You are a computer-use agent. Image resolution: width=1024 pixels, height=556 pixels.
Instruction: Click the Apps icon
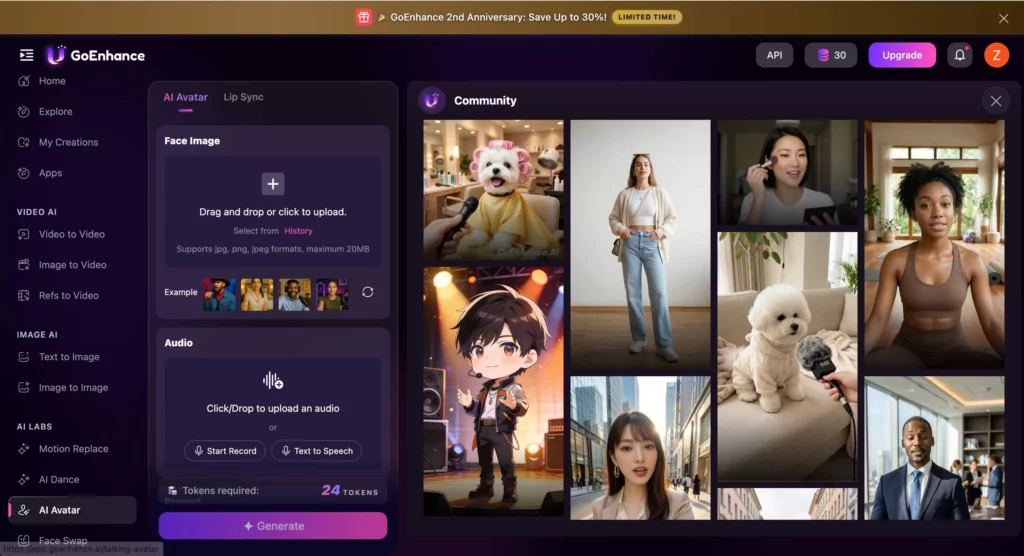(x=24, y=173)
